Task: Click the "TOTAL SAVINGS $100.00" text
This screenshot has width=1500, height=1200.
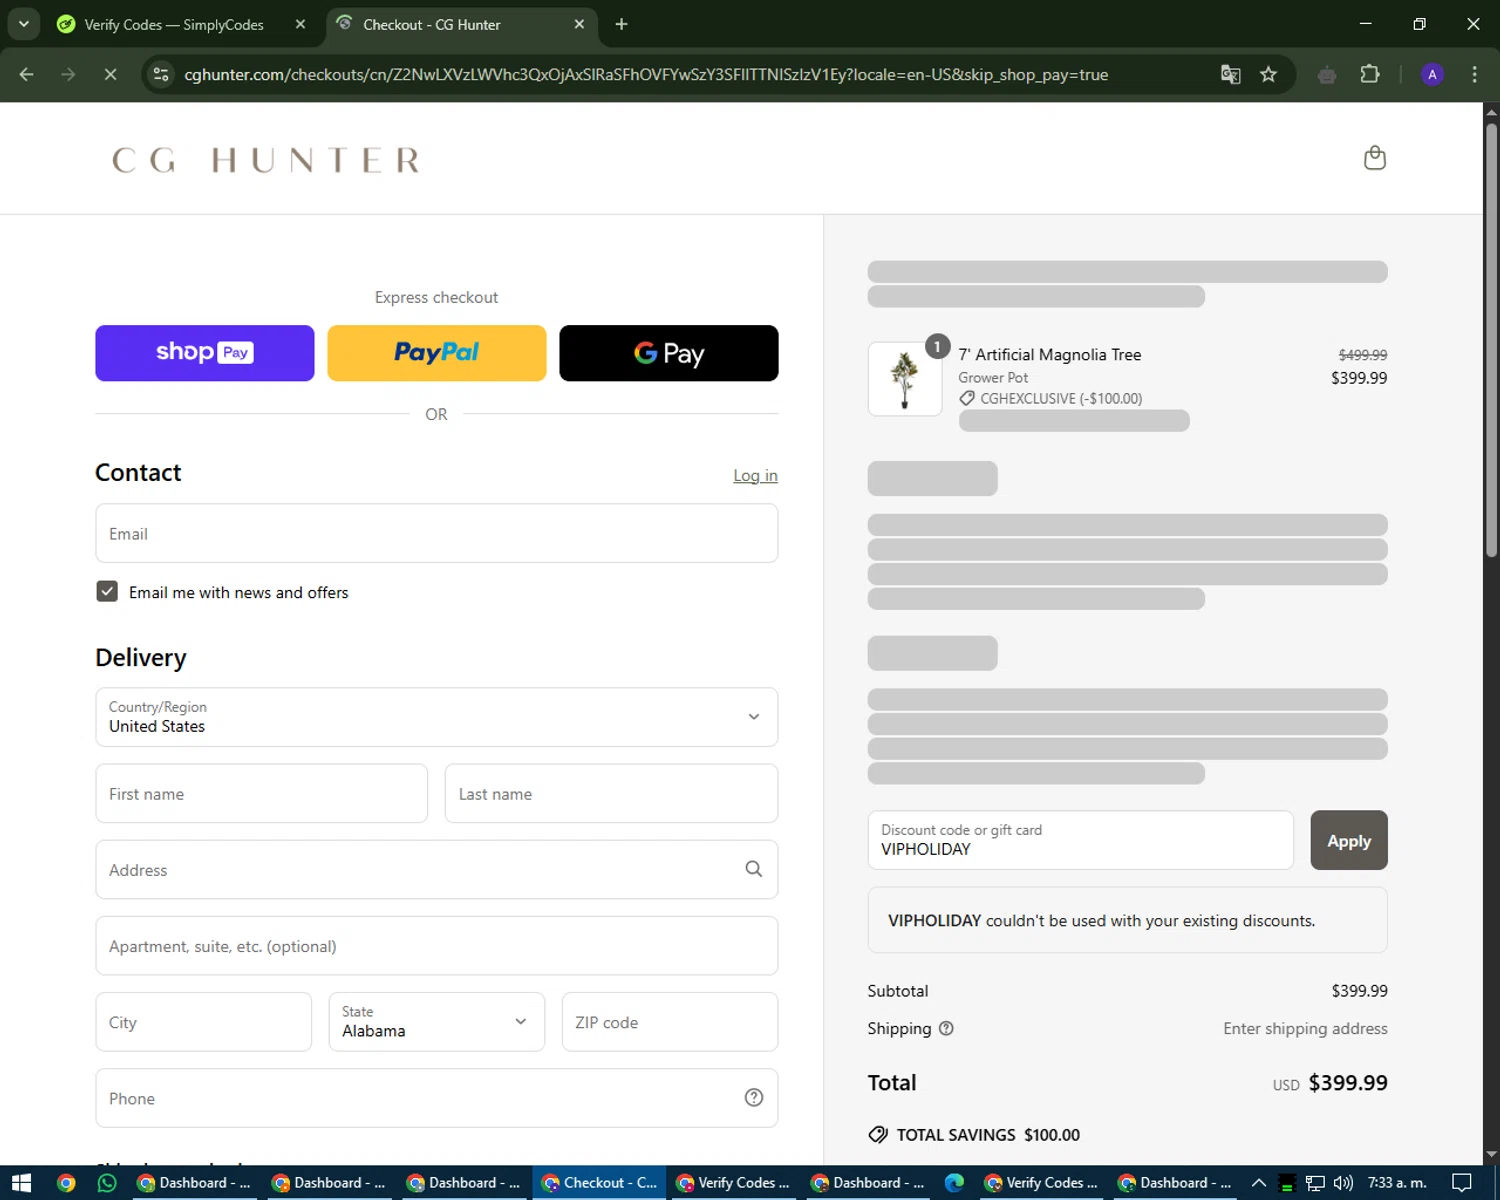Action: coord(988,1135)
